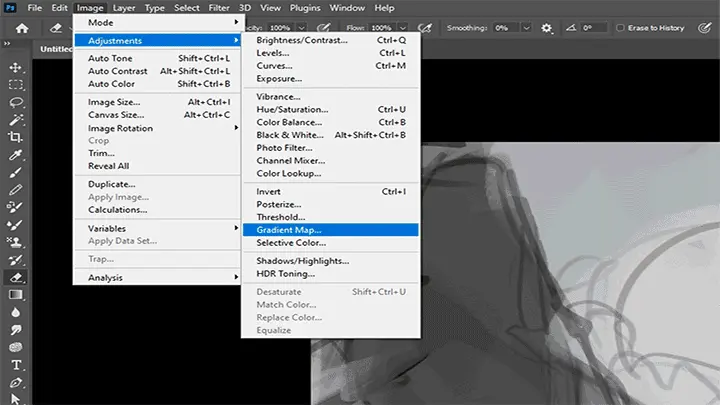Expand the Mode submenu
720x405 pixels.
point(157,22)
